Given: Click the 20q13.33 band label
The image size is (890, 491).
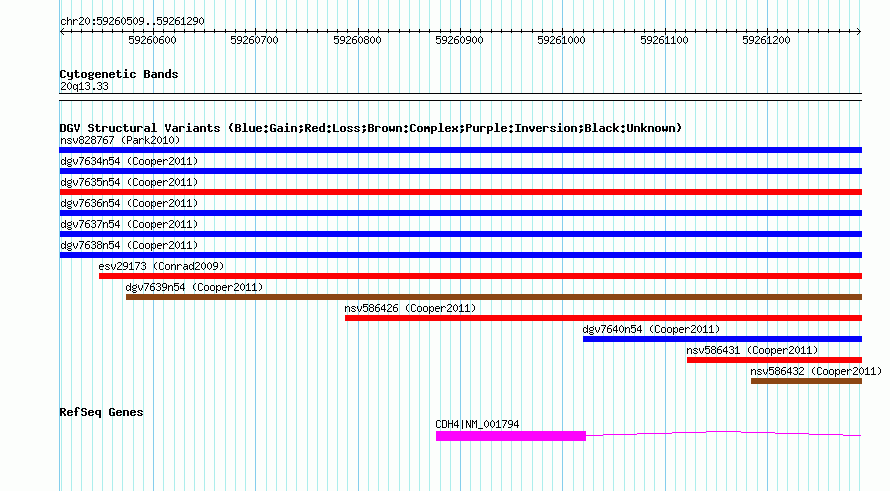Looking at the screenshot, I should pos(84,86).
